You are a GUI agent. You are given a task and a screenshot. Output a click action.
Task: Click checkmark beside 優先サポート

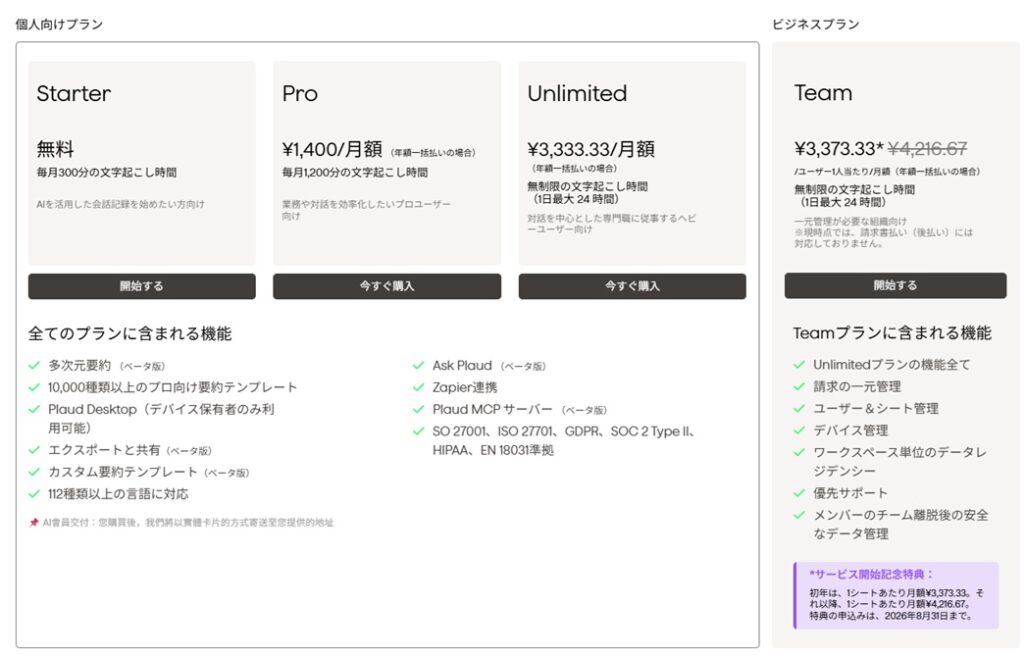(799, 493)
